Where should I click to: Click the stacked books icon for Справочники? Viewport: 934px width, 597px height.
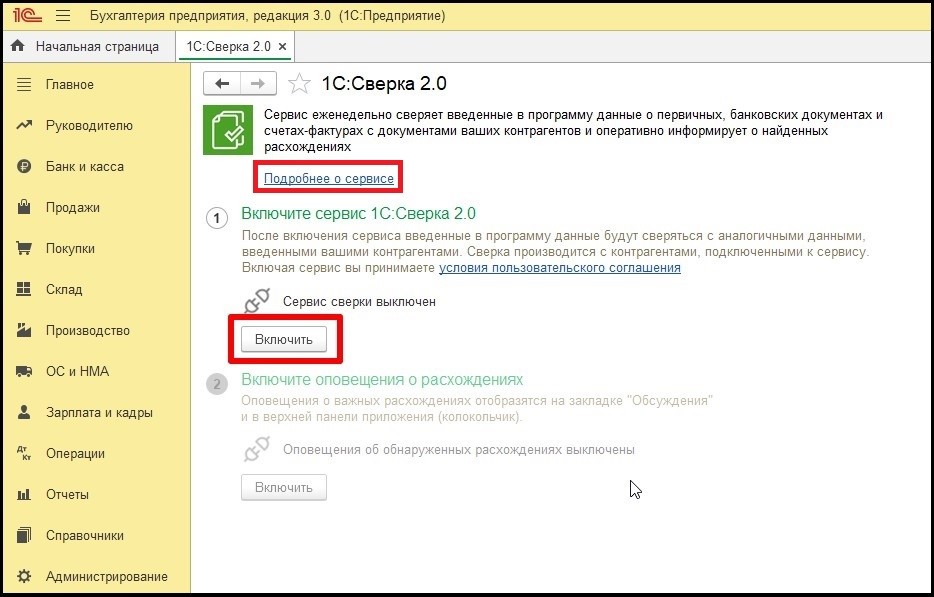coord(24,535)
